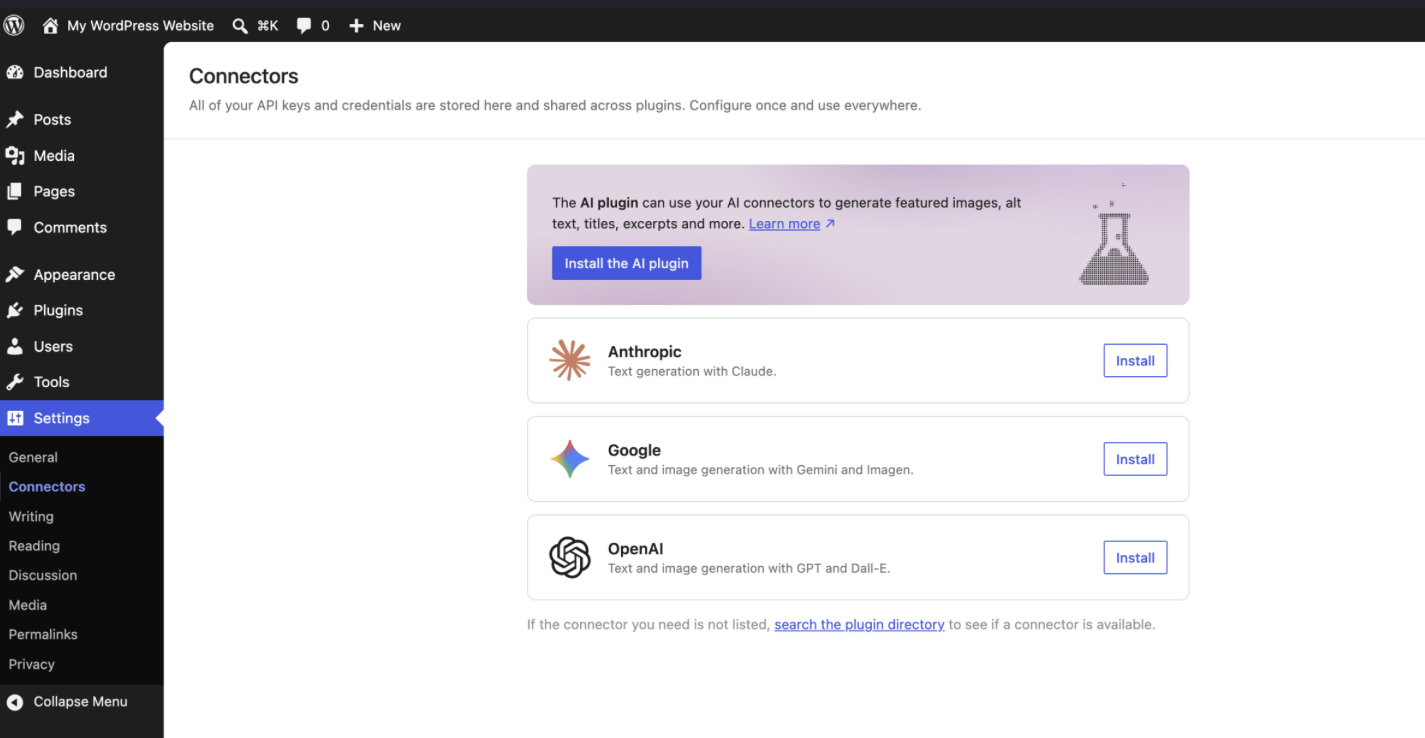Click the plus icon next to New

[356, 26]
